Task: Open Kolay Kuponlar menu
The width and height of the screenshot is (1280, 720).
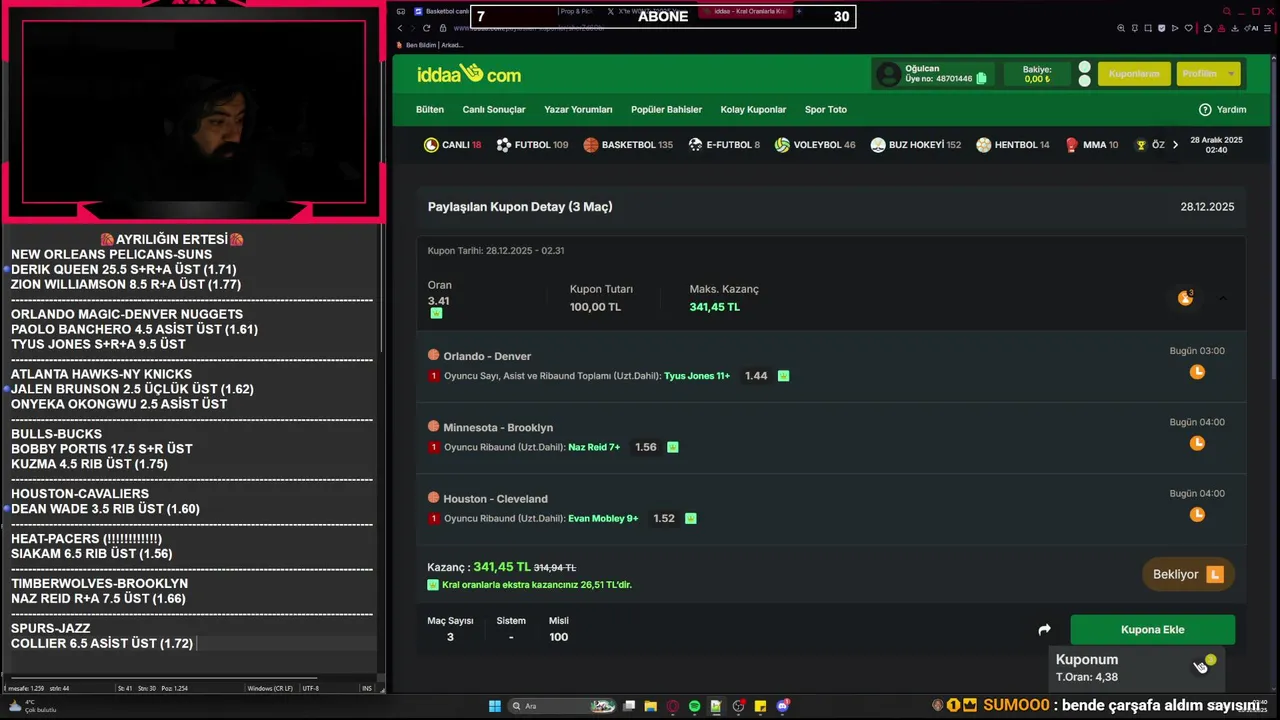Action: [753, 110]
